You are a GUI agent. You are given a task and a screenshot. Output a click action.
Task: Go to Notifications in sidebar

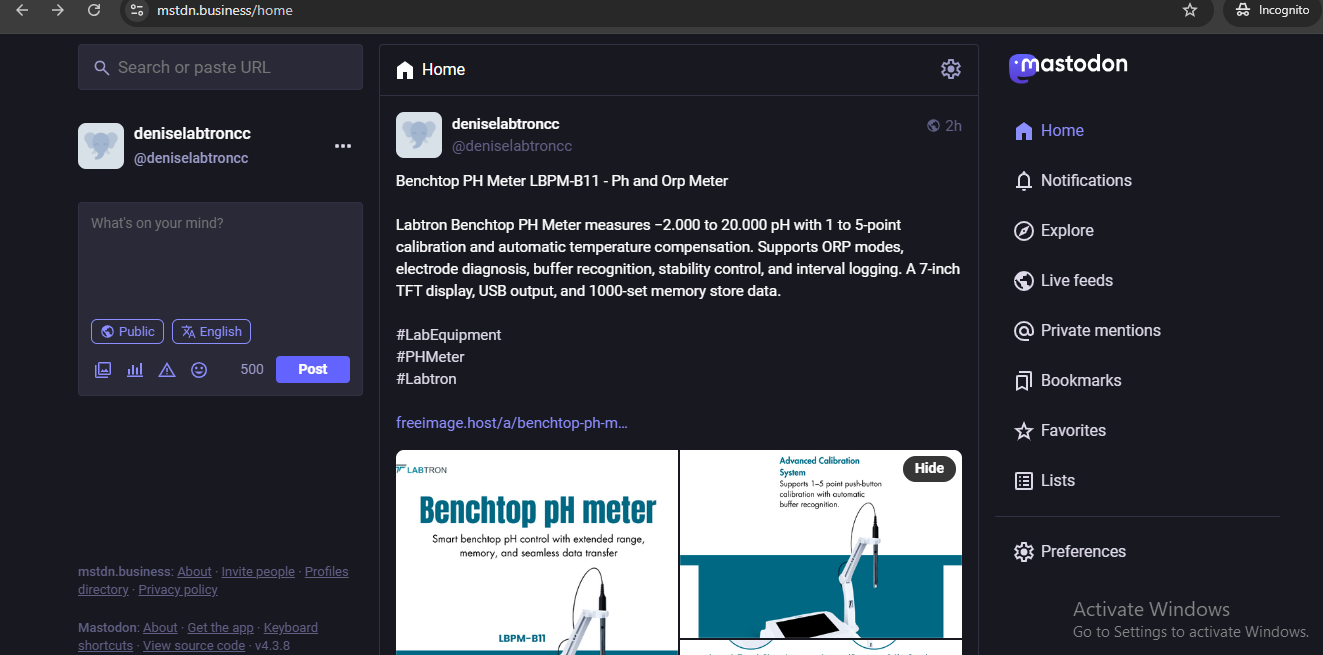pyautogui.click(x=1085, y=180)
